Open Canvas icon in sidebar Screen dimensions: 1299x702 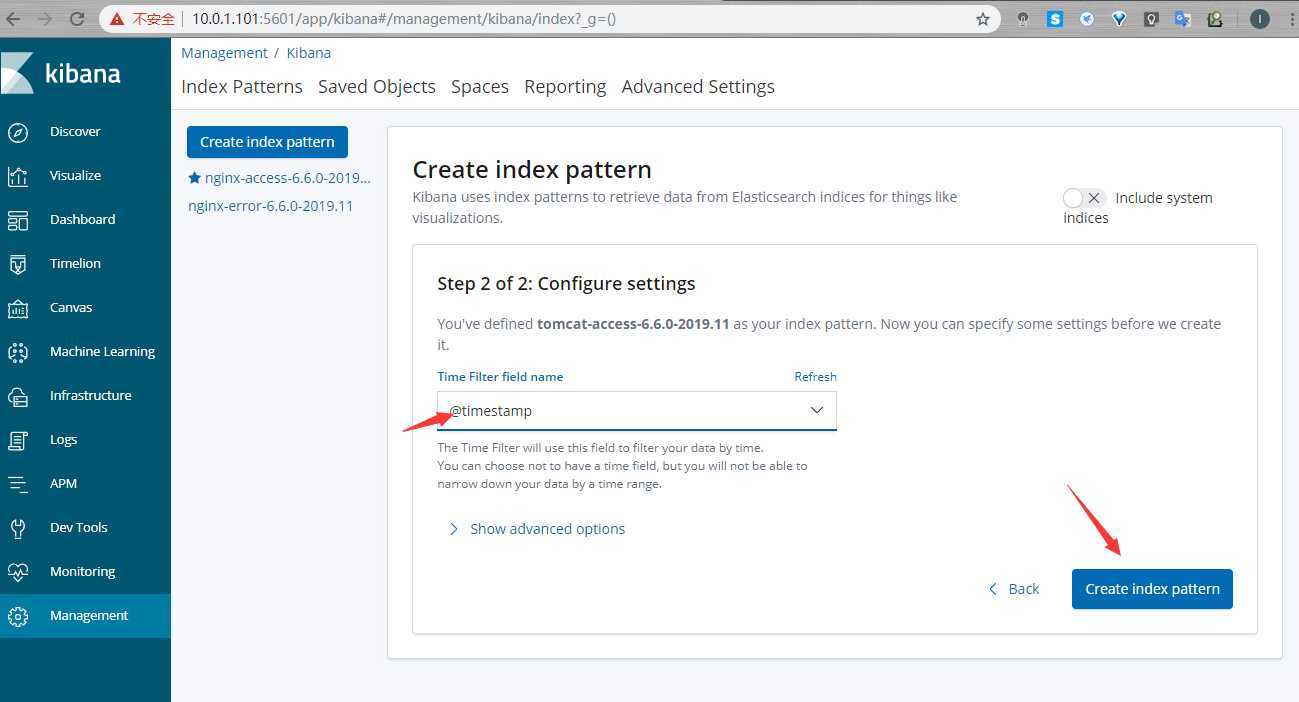18,308
